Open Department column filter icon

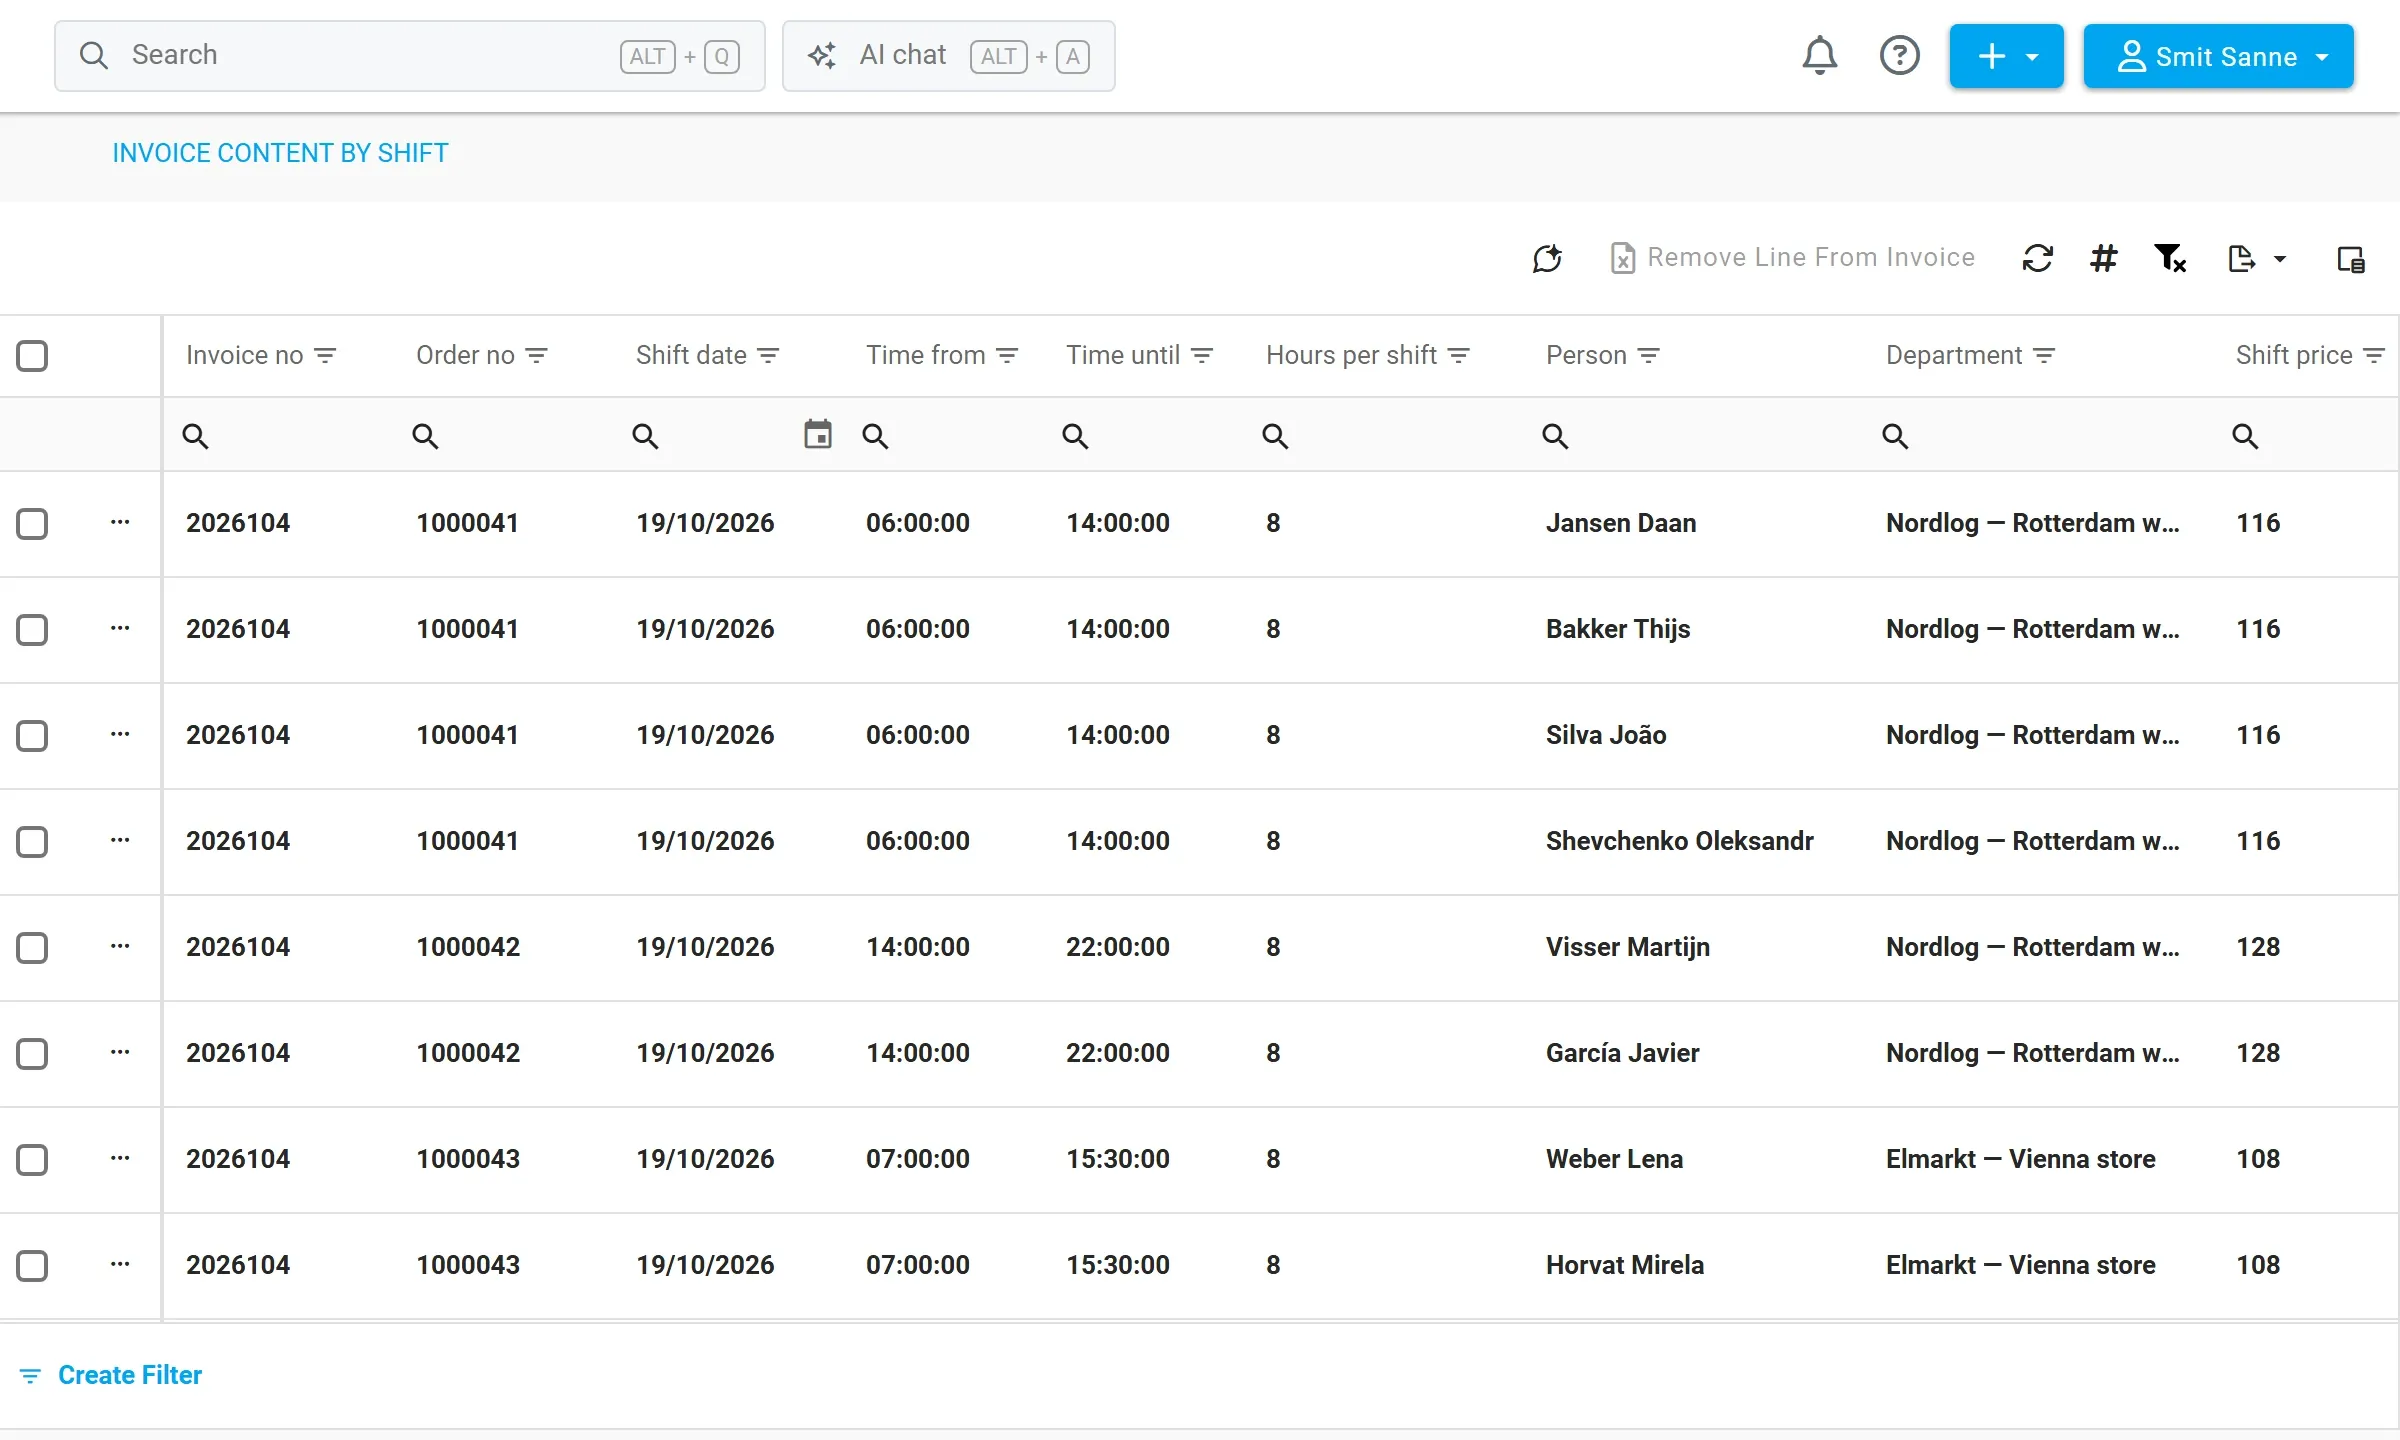(2044, 355)
